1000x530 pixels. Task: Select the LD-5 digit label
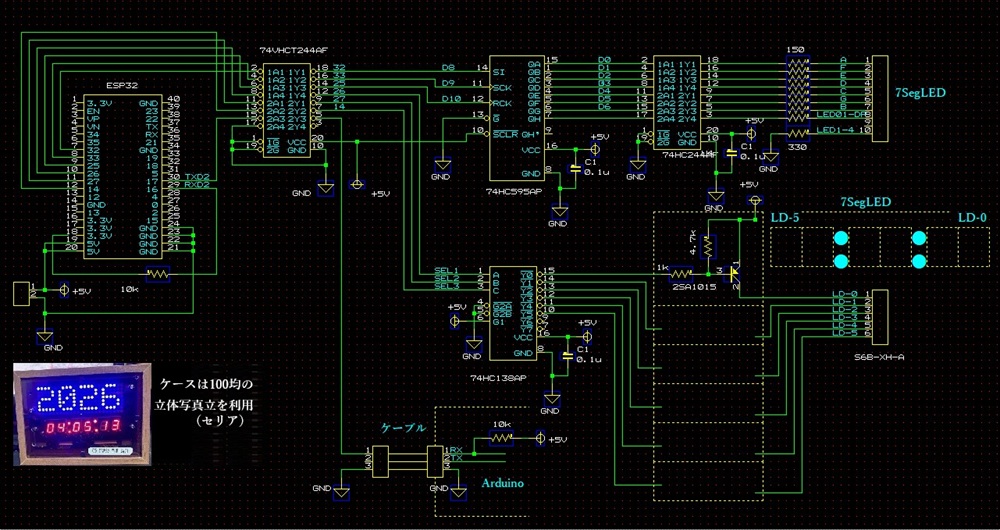[785, 217]
